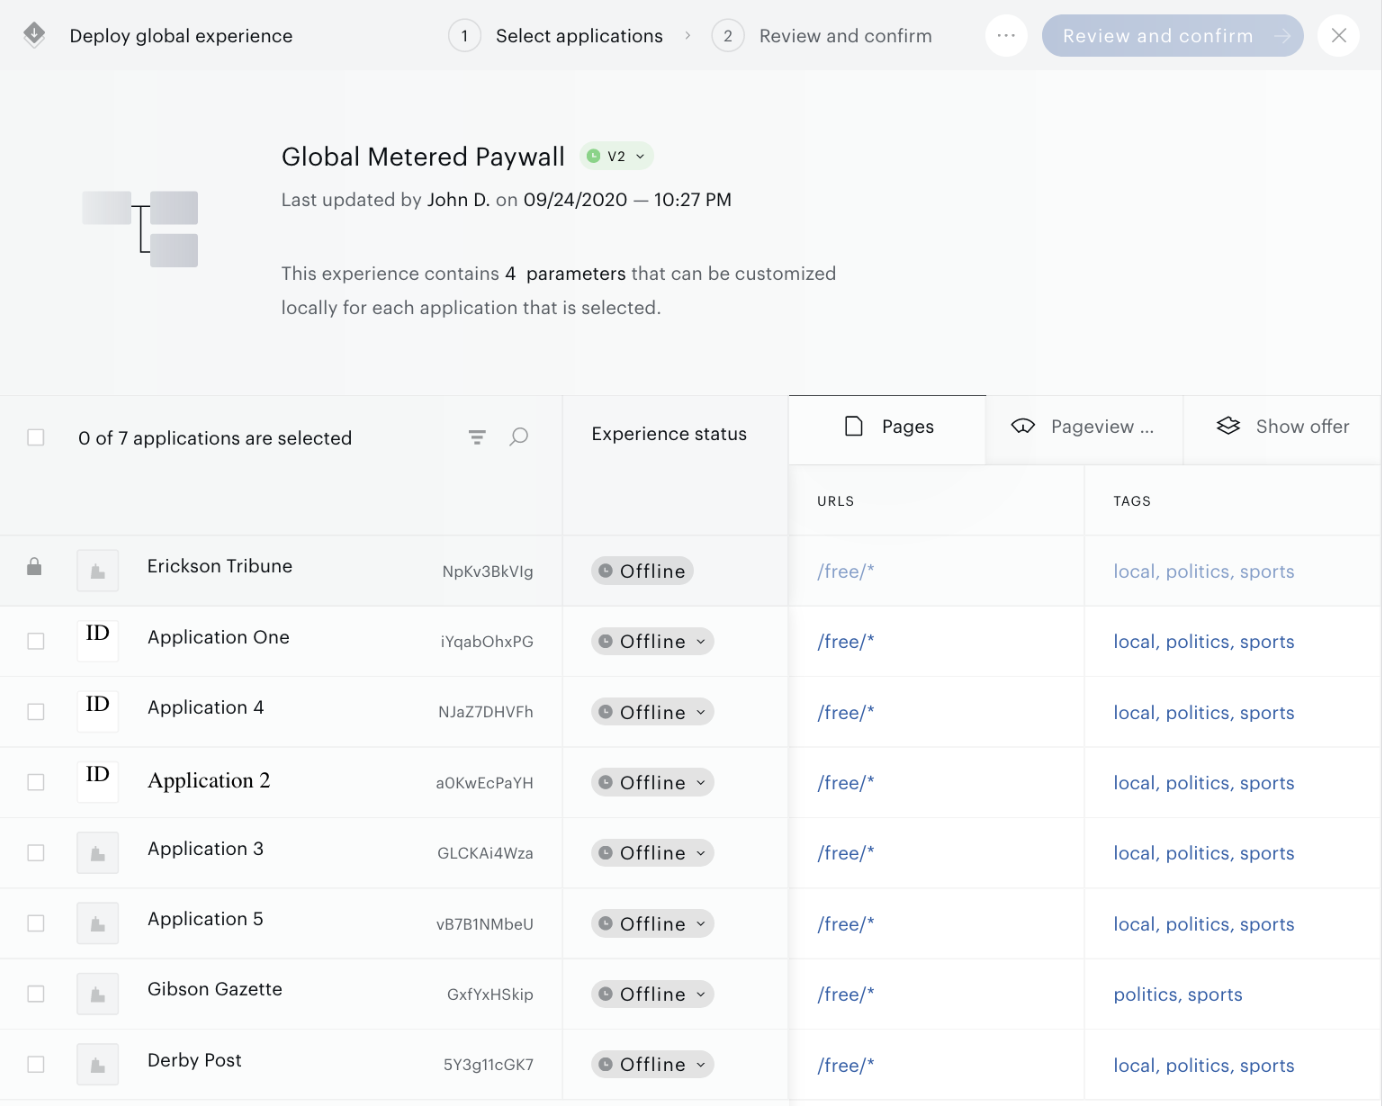The height and width of the screenshot is (1106, 1382).
Task: Open the V2 version dropdown
Action: pos(617,156)
